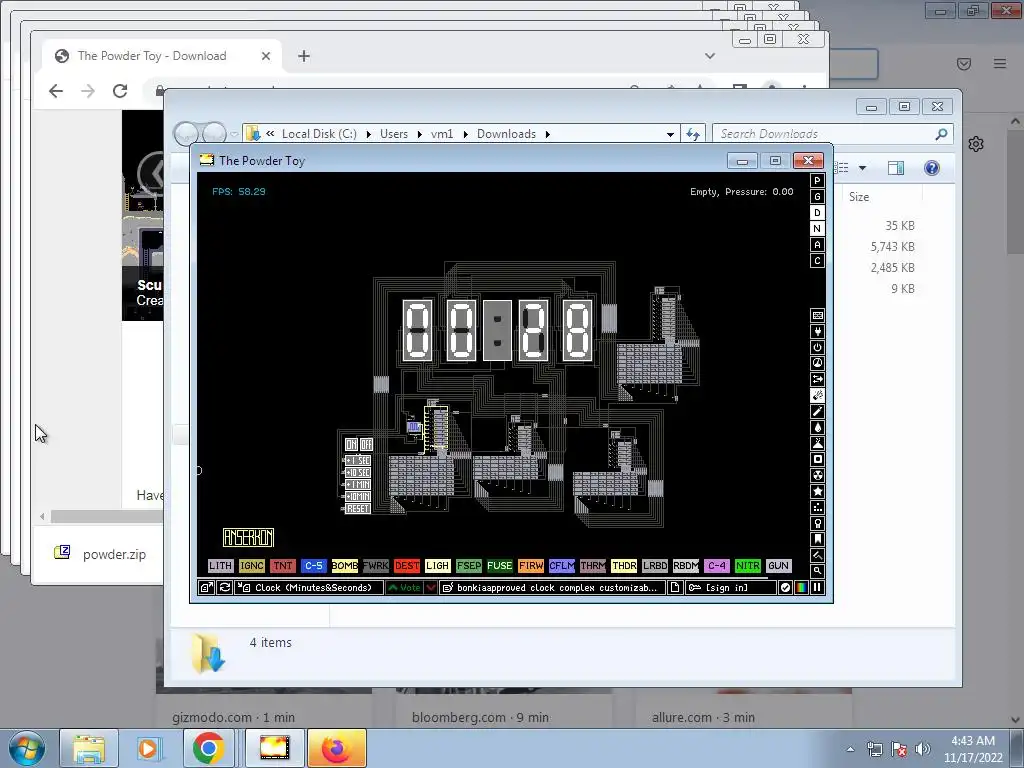1024x768 pixels.
Task: Open the Sensors (gauge) element category
Action: (x=817, y=364)
